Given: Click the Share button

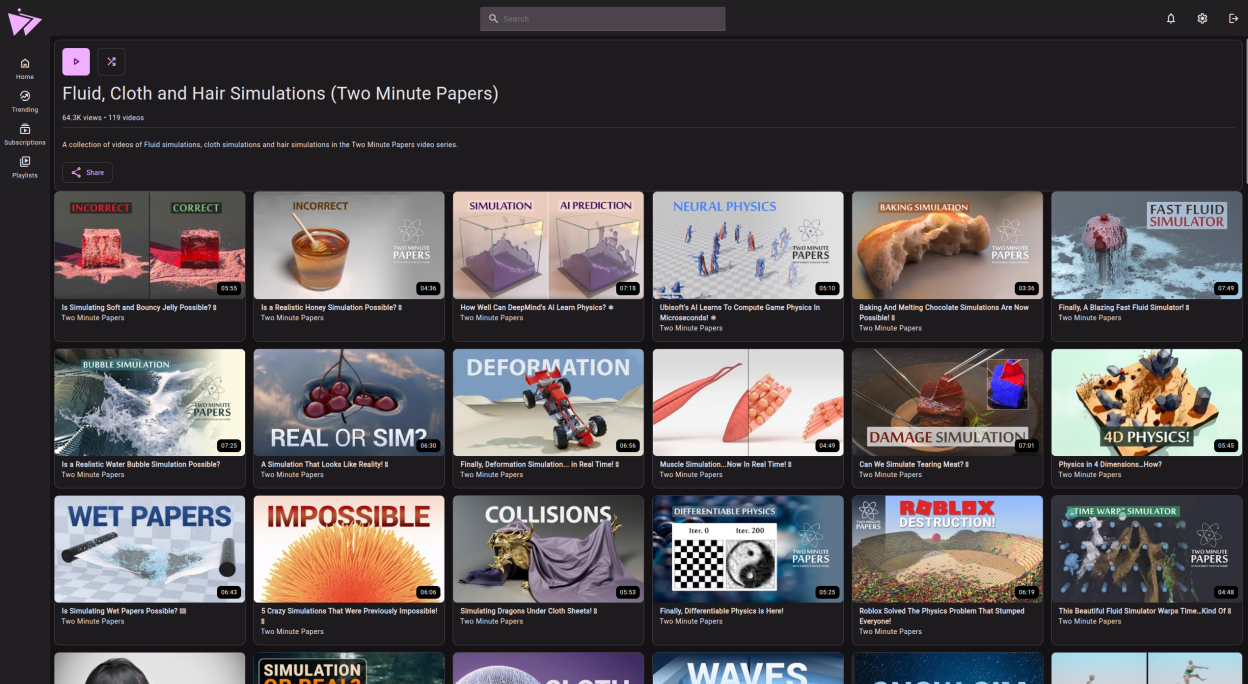Looking at the screenshot, I should pyautogui.click(x=87, y=172).
